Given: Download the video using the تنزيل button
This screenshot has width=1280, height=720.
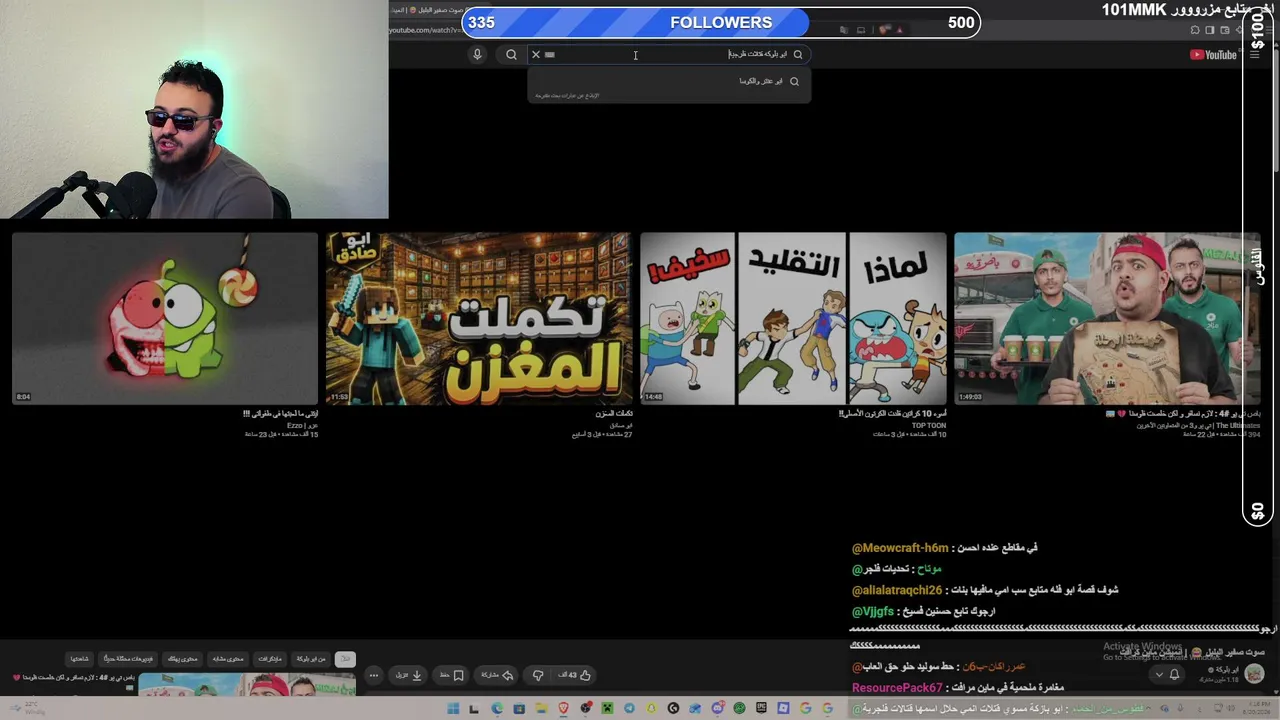Looking at the screenshot, I should point(410,675).
